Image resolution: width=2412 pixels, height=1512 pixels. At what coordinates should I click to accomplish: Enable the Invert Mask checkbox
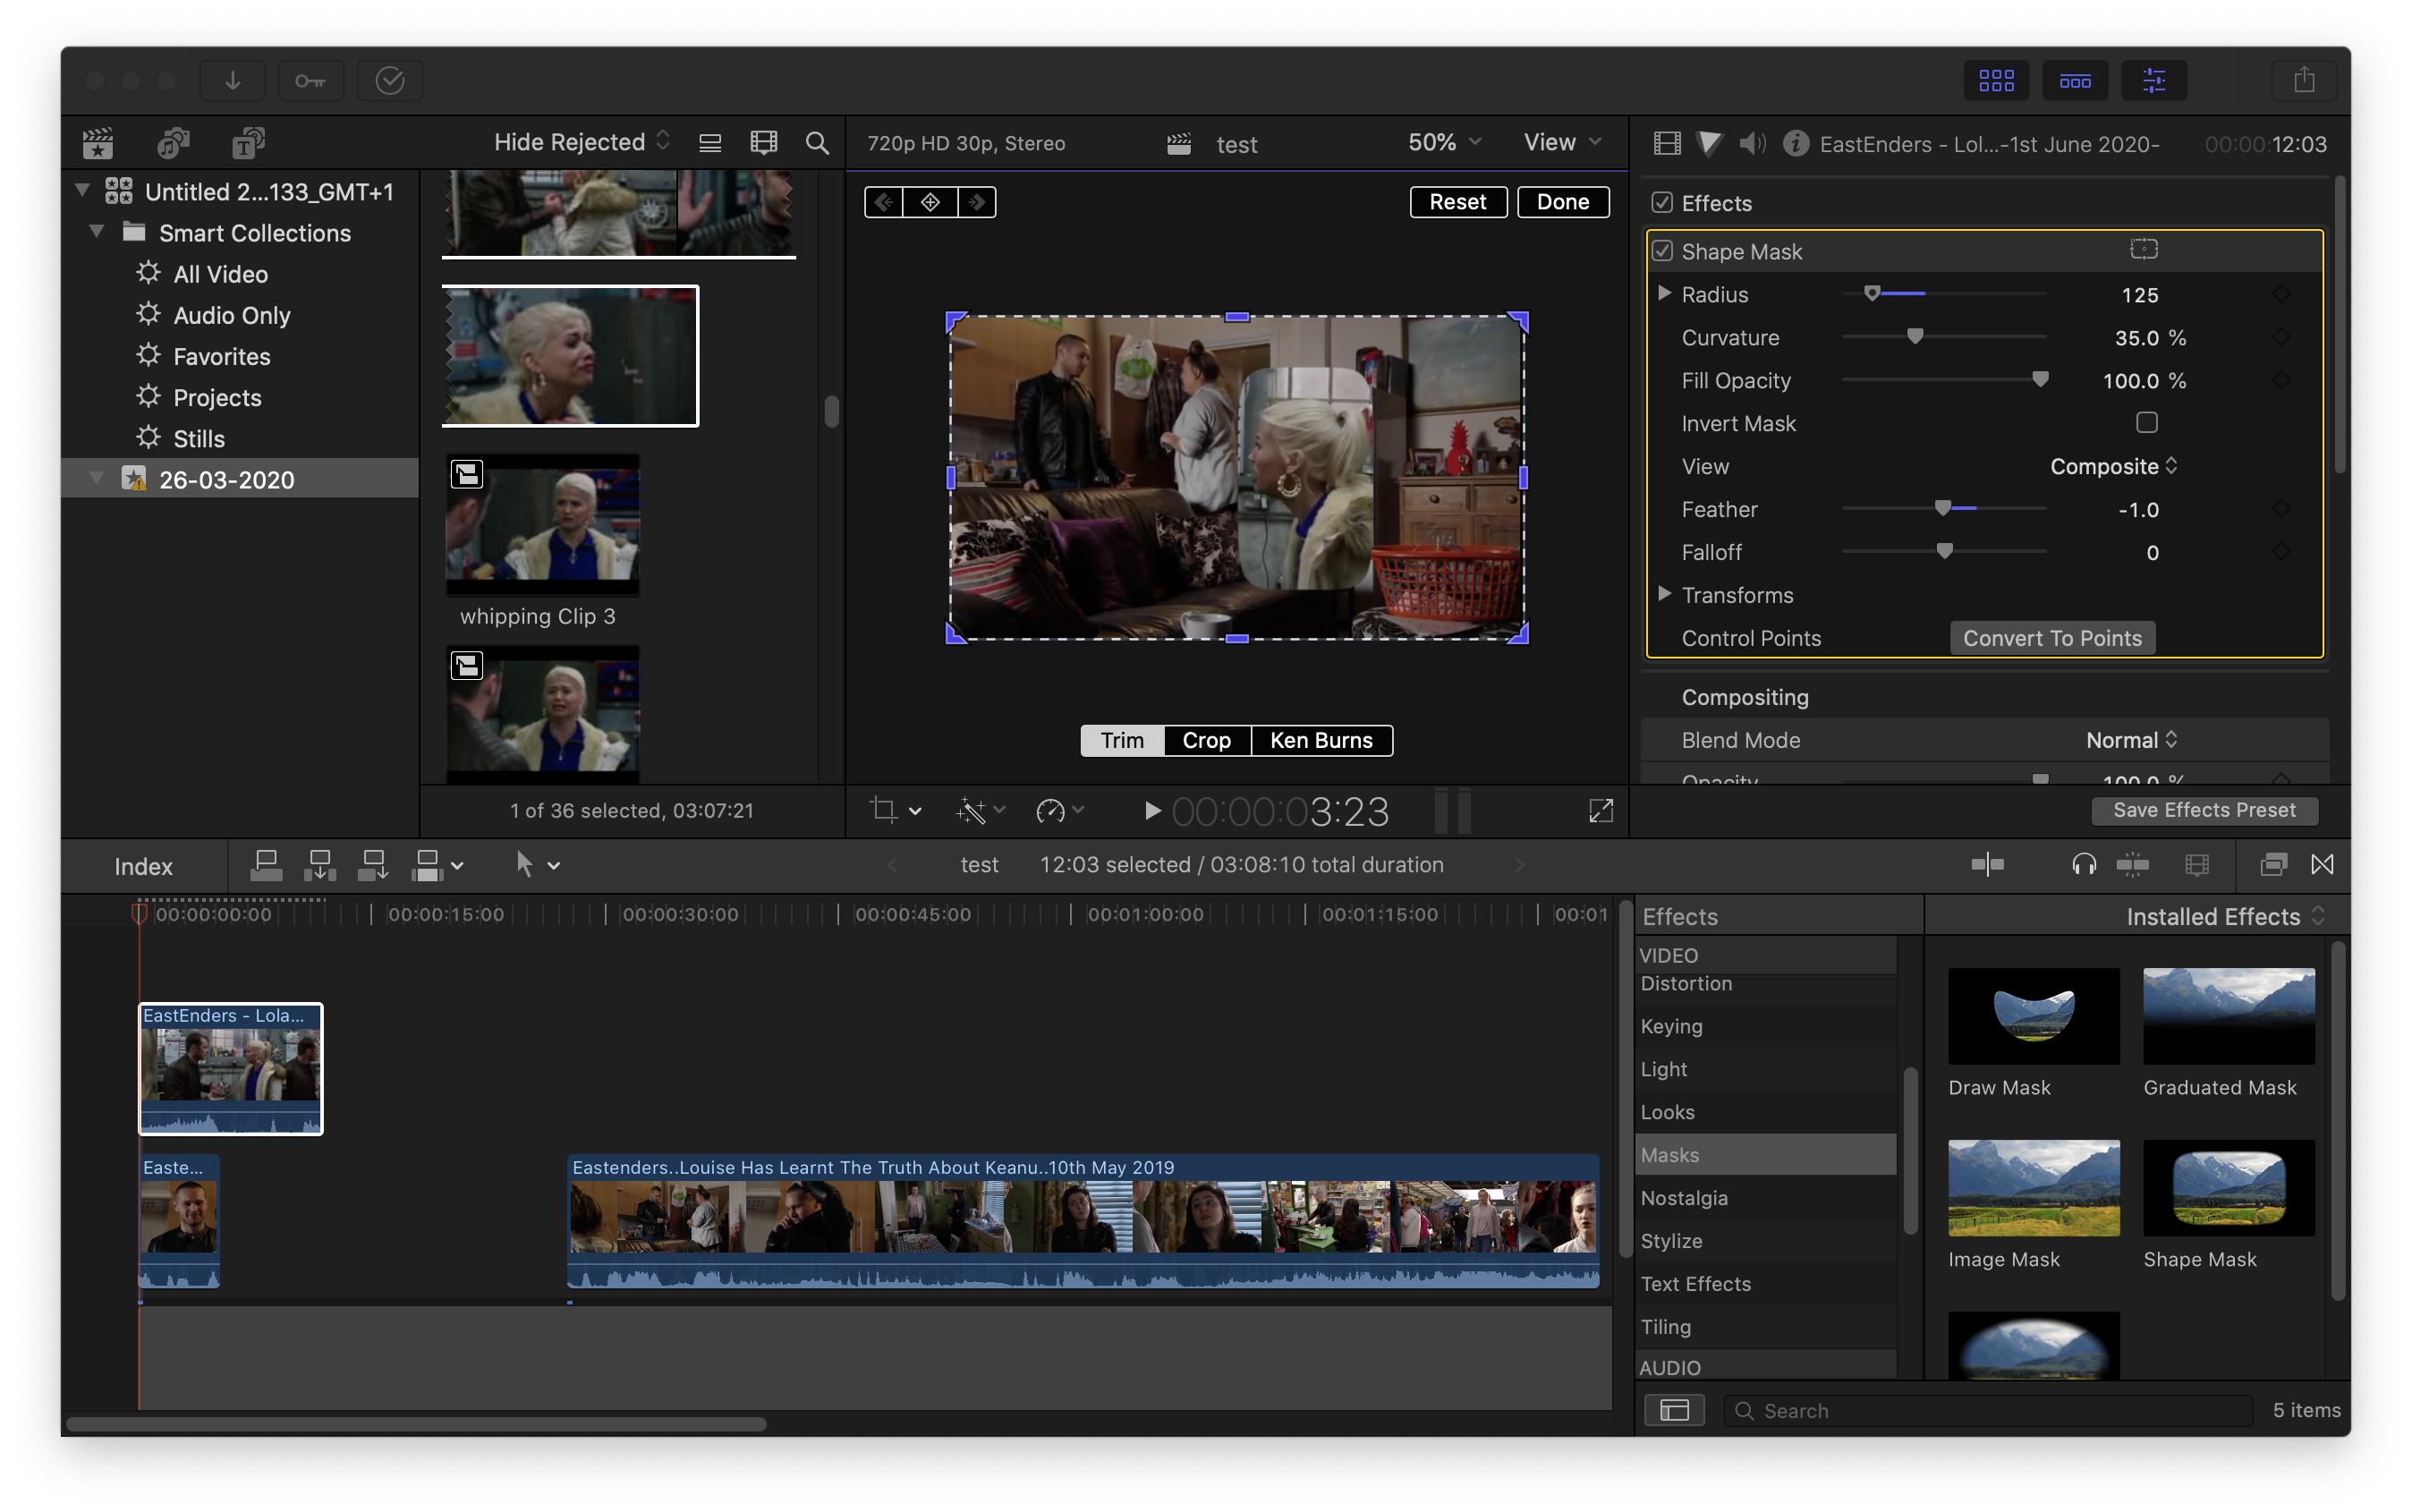tap(2146, 423)
